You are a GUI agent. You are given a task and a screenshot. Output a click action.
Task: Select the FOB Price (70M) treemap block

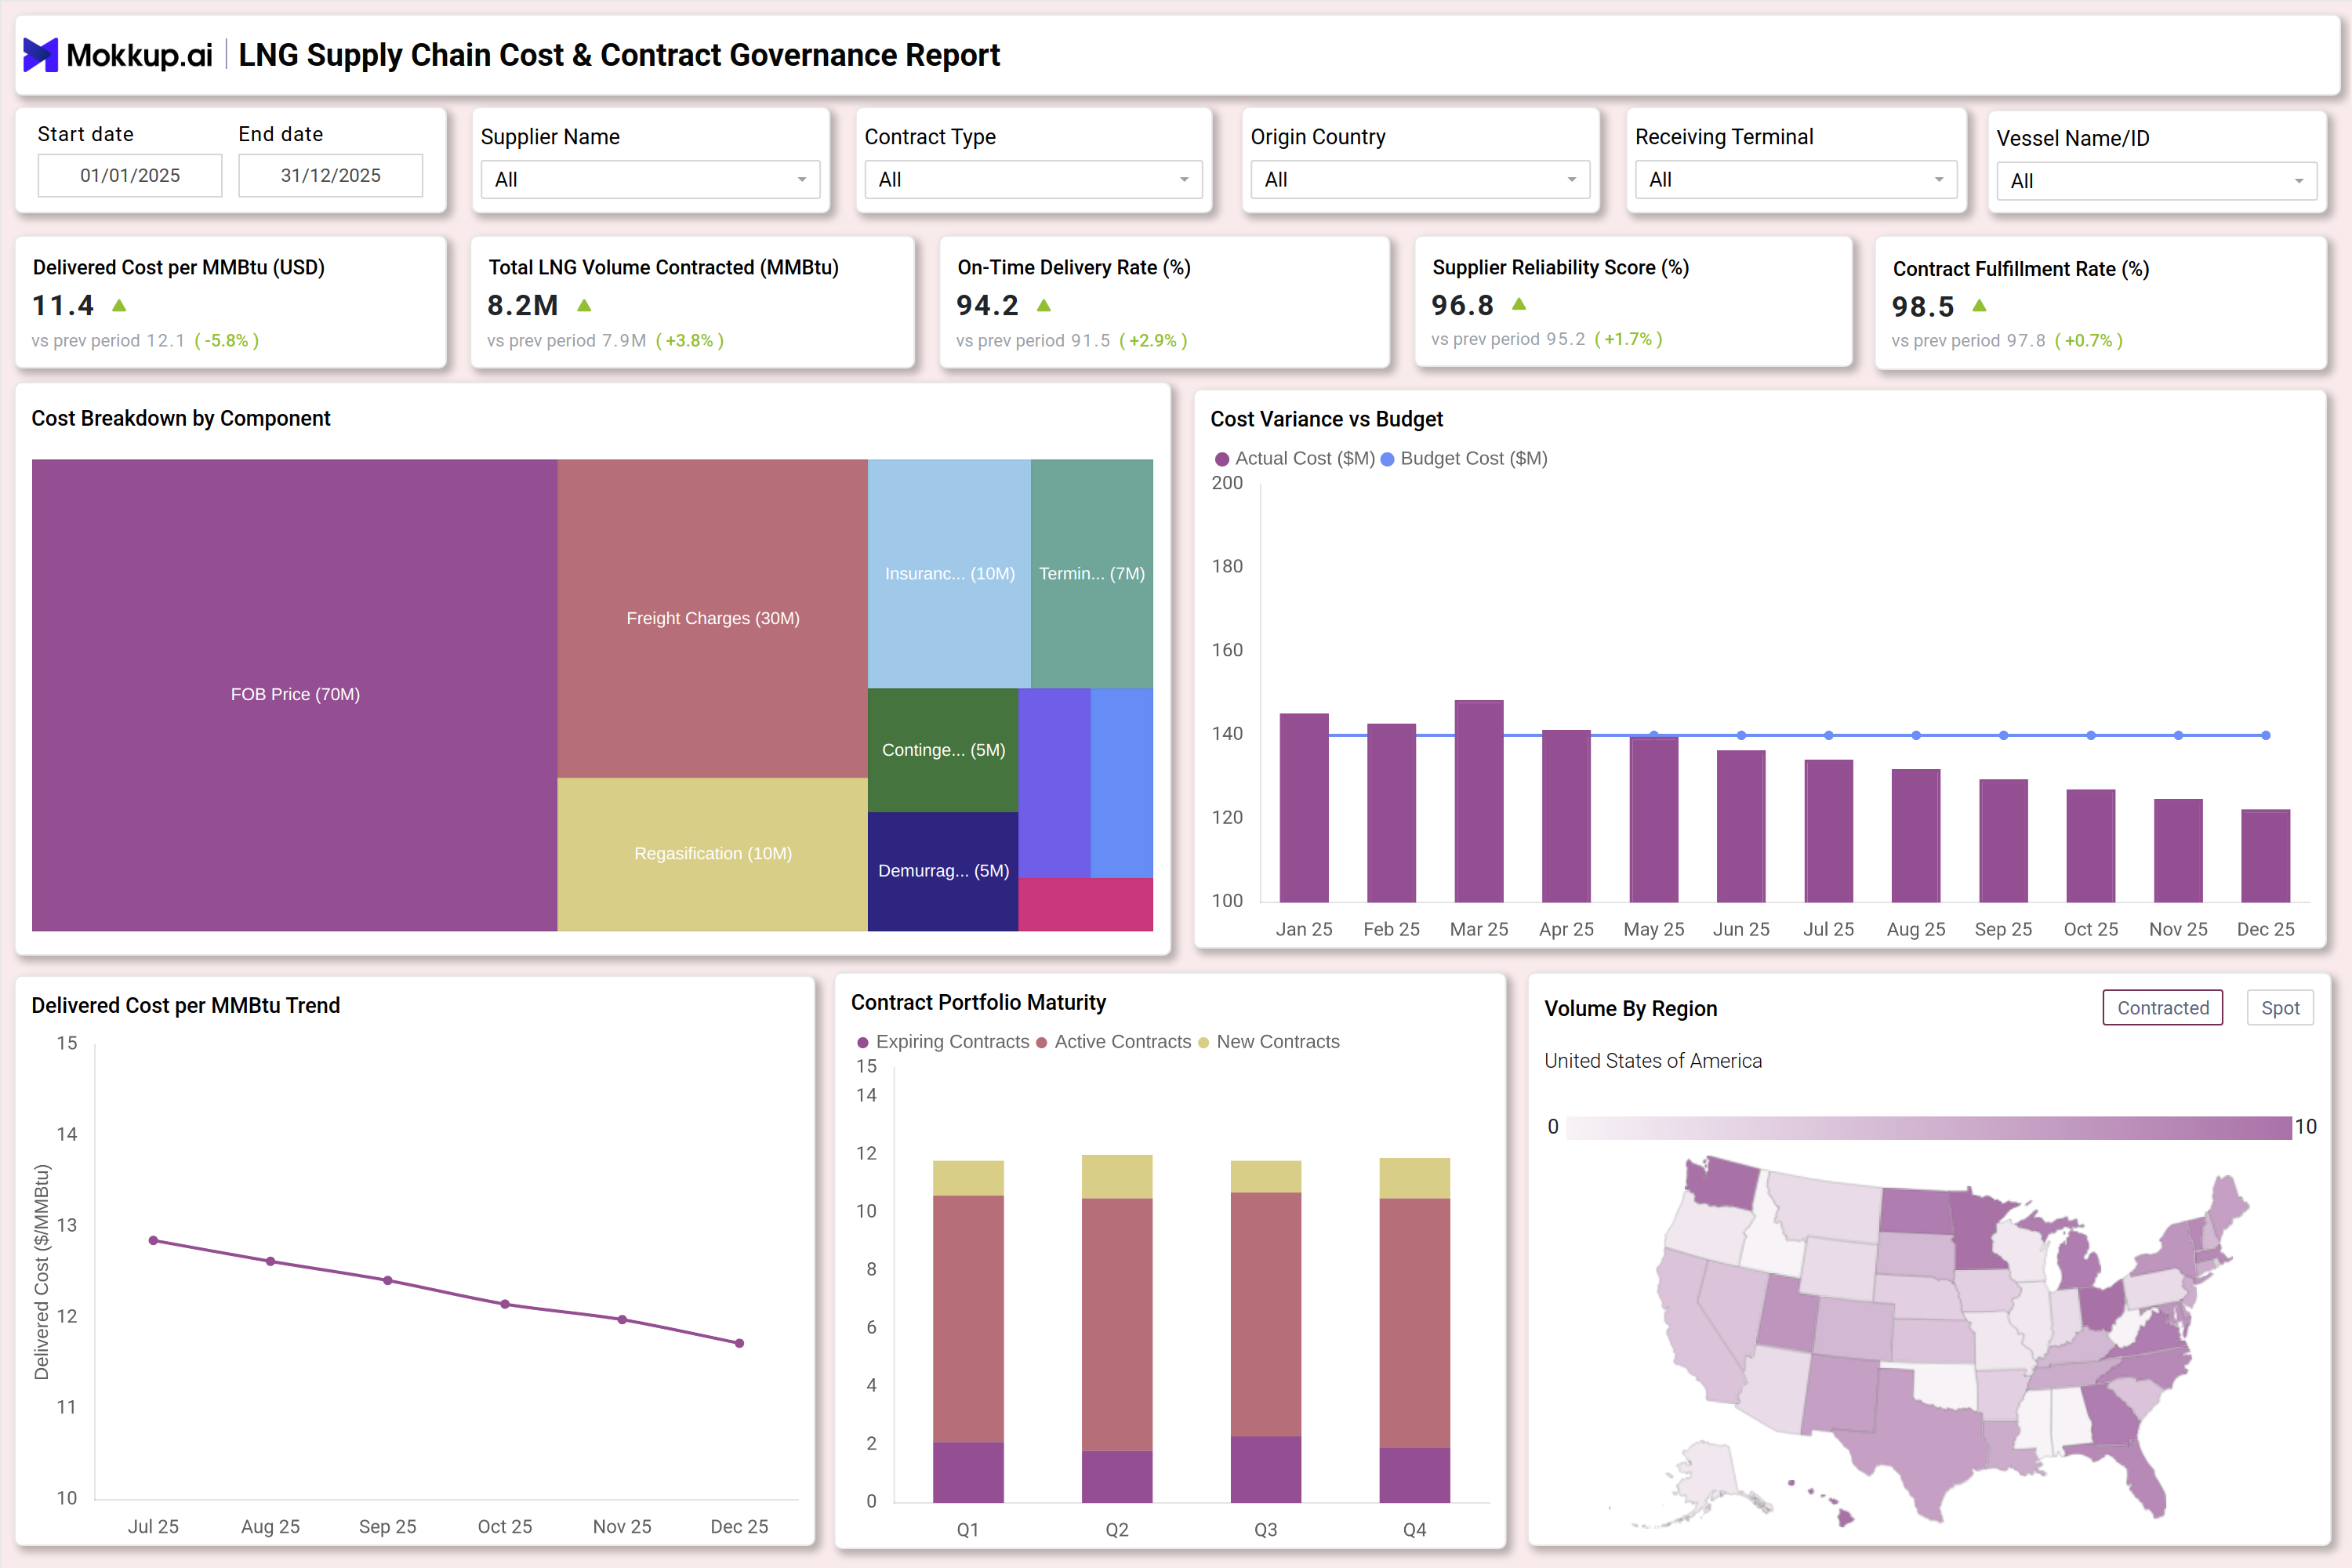(x=294, y=695)
